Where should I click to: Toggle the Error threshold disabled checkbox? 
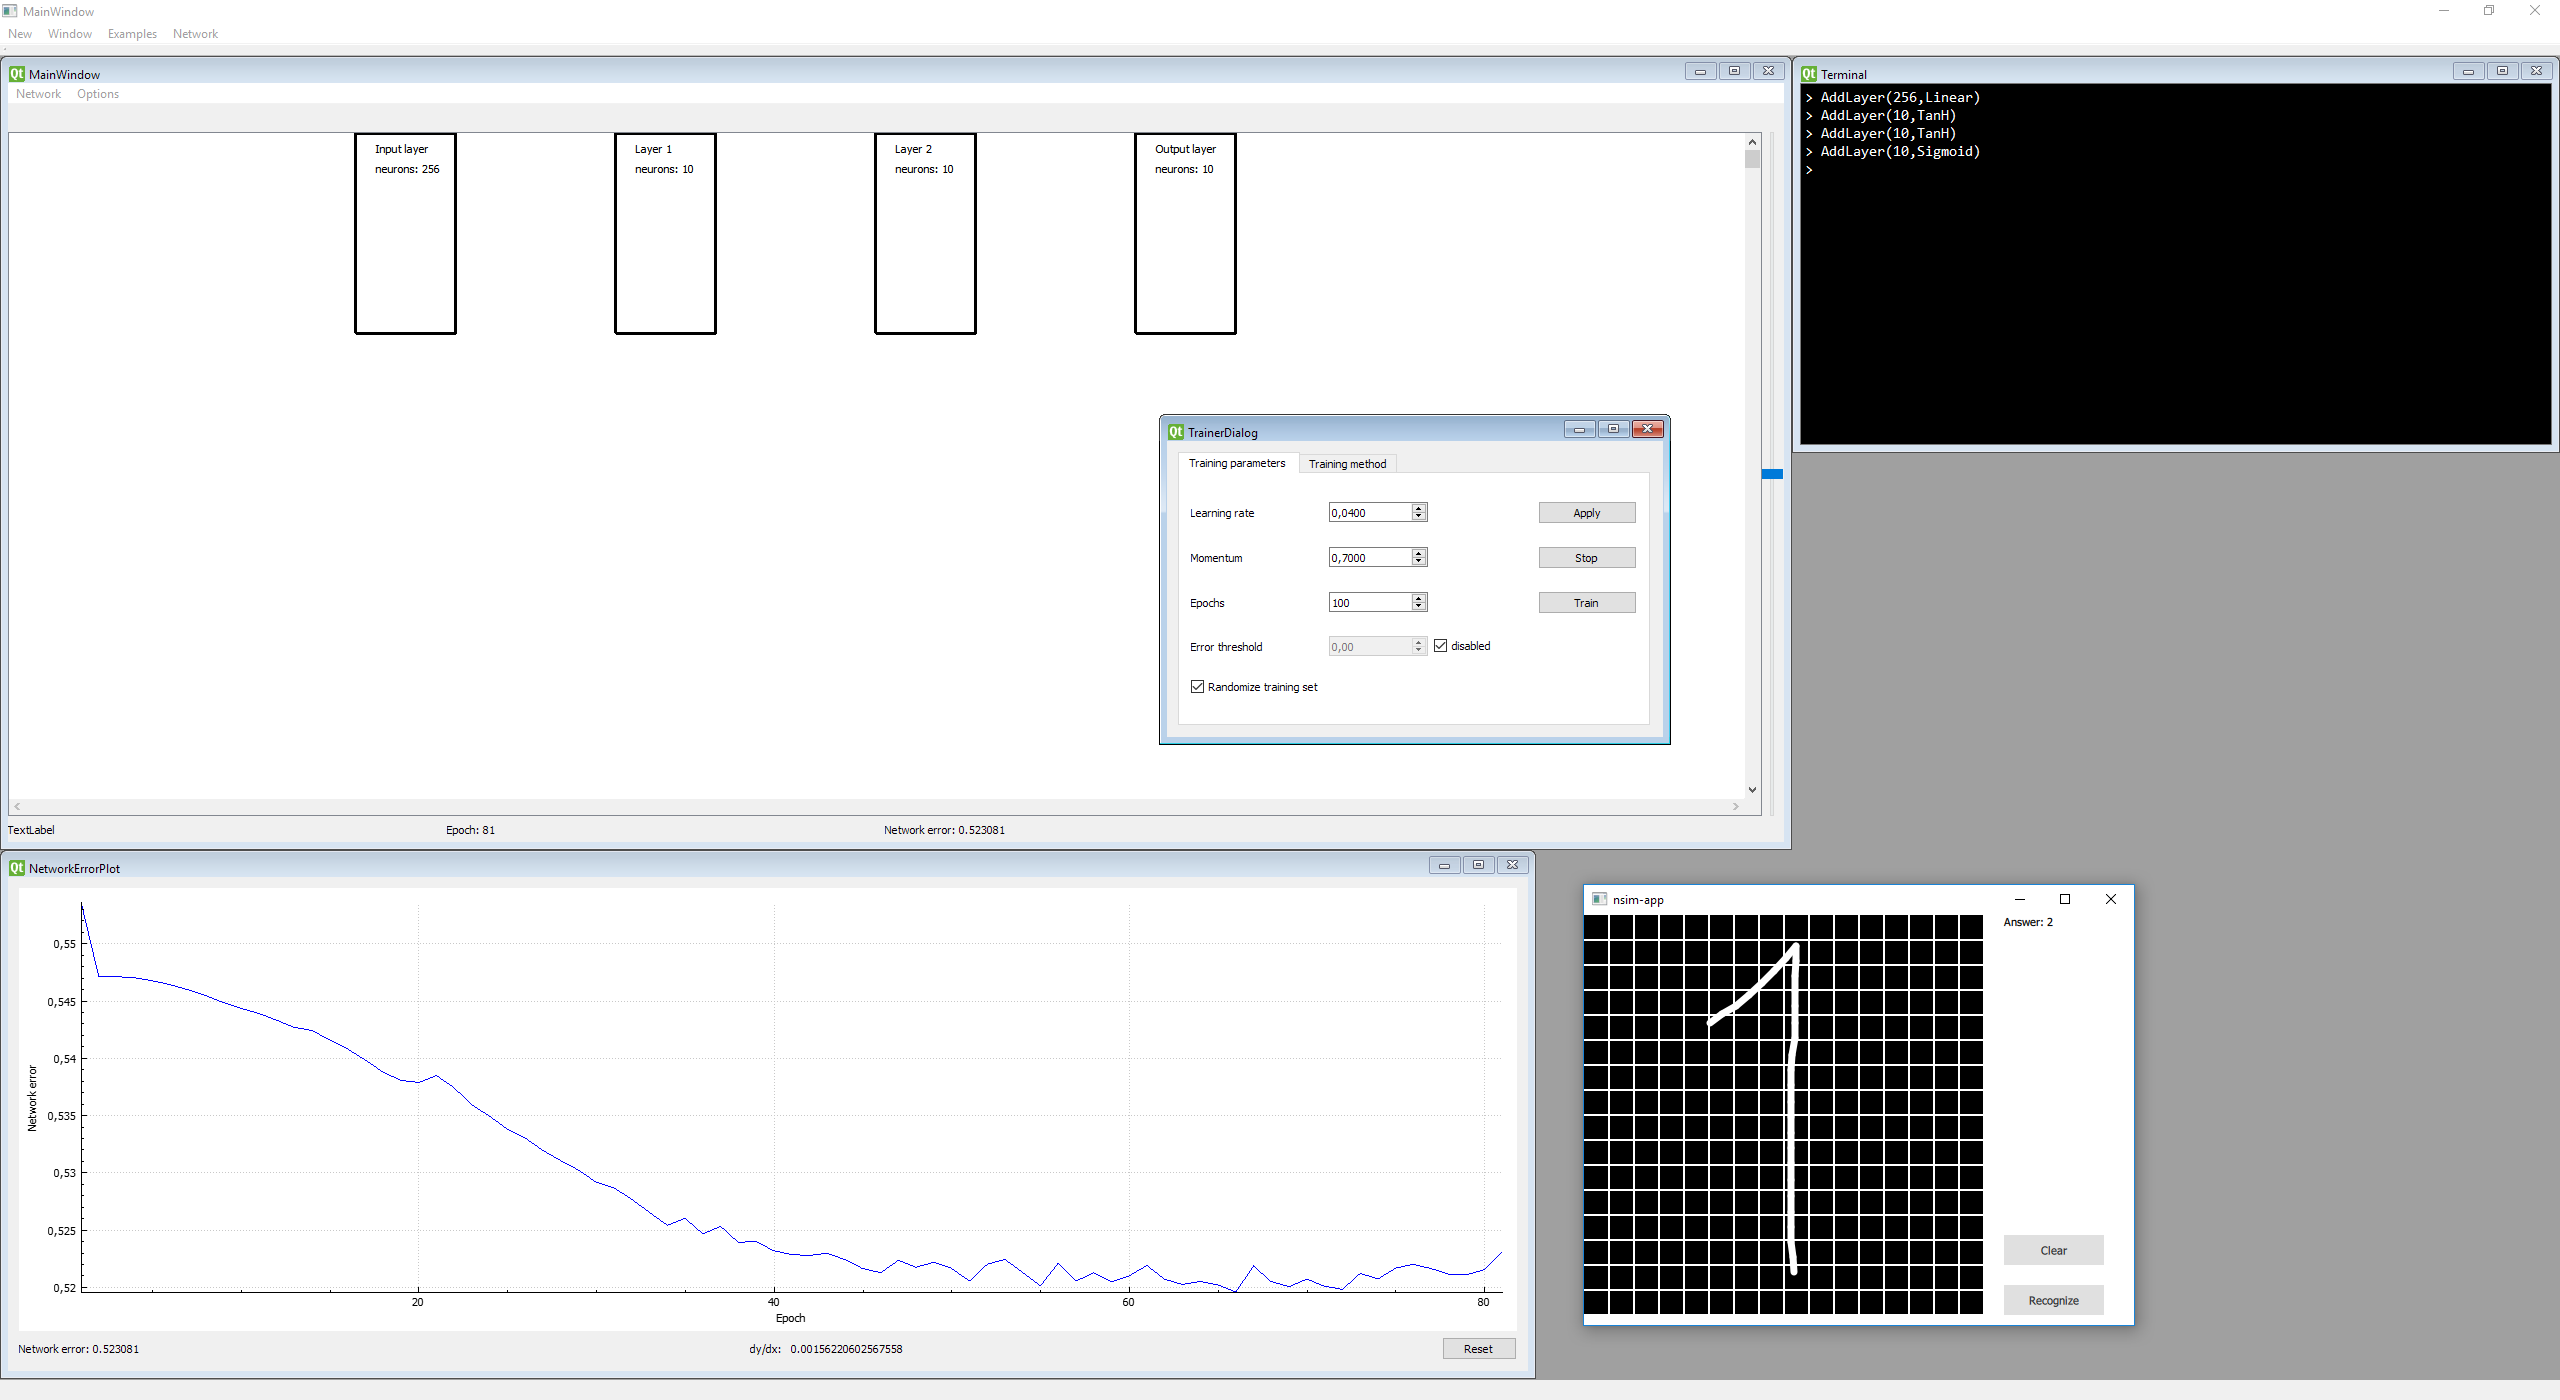(1441, 646)
